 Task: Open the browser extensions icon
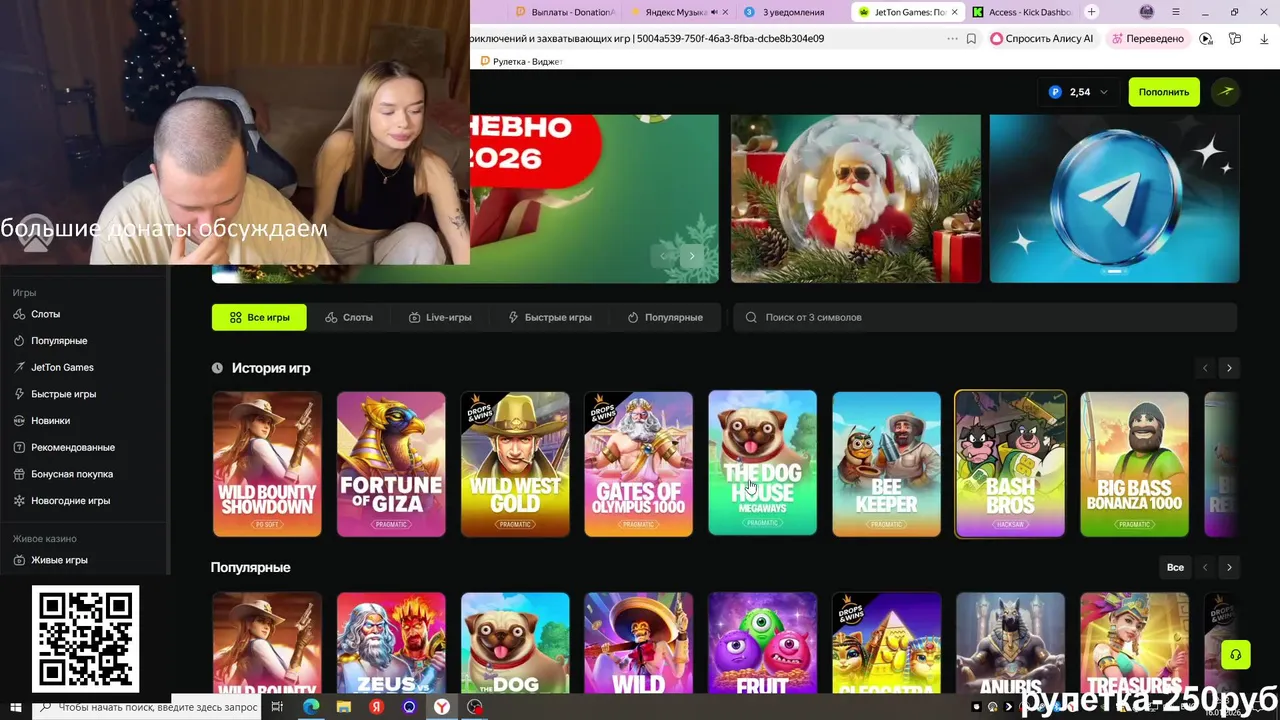click(1235, 39)
